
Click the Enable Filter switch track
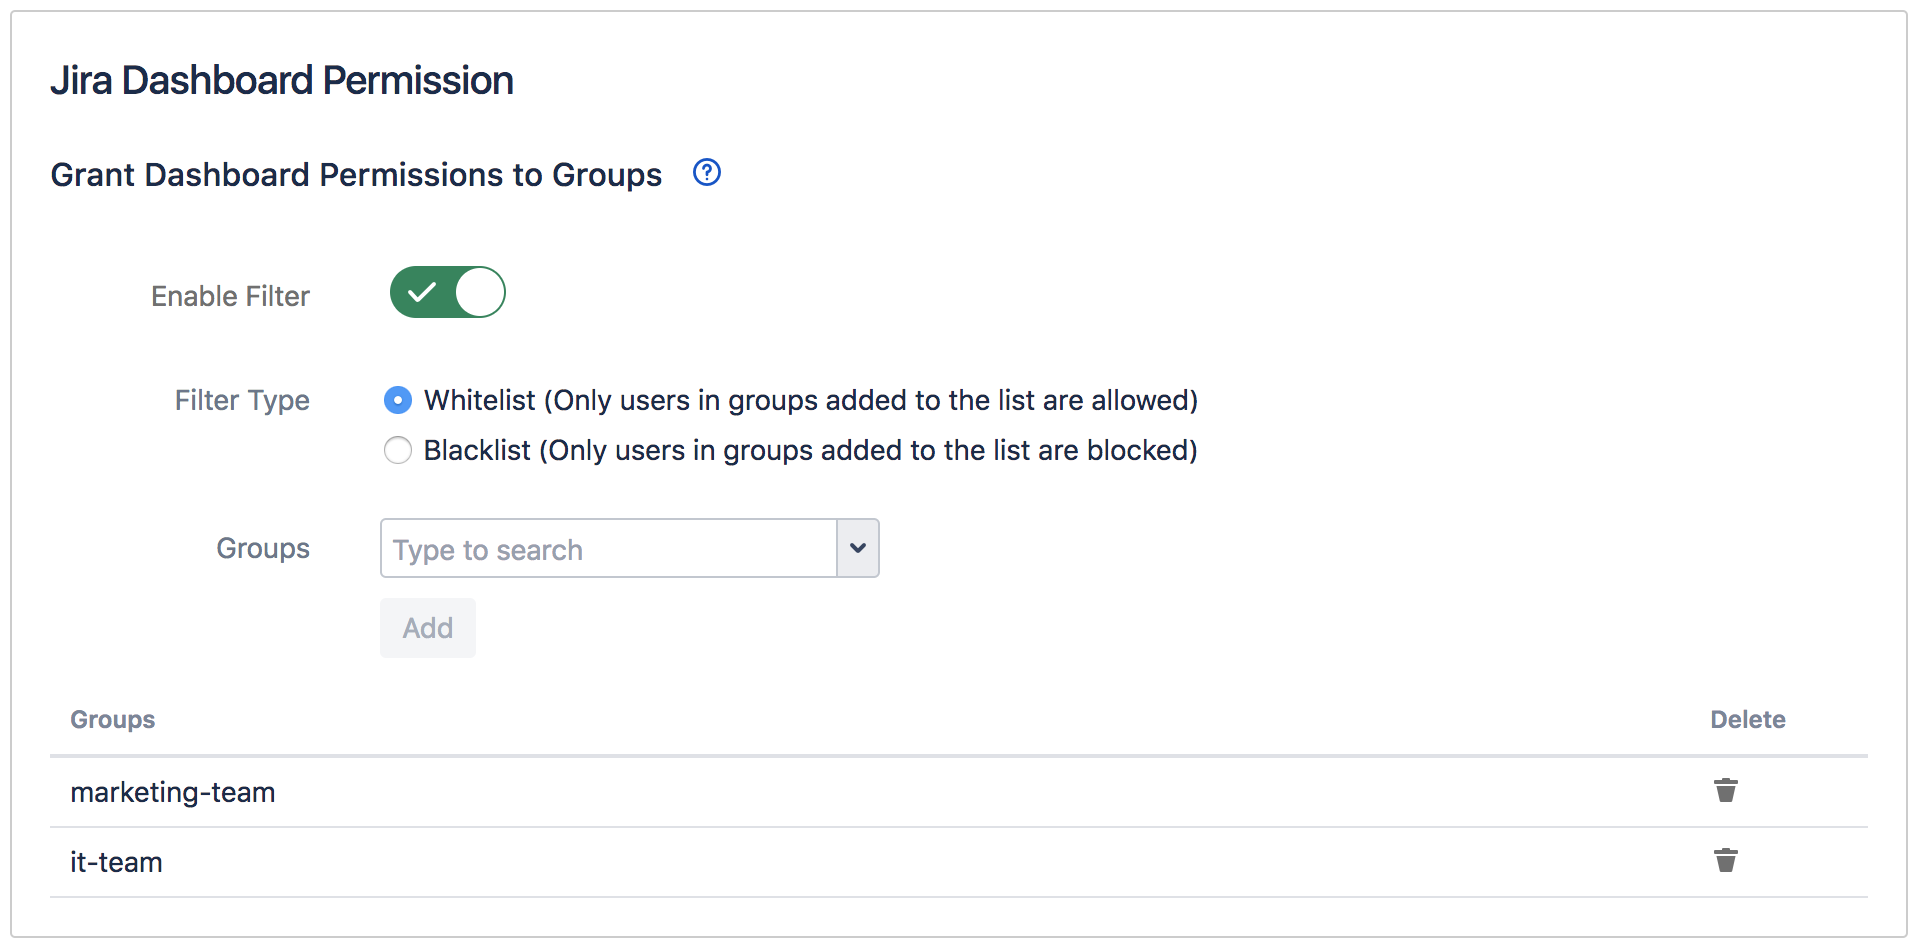[447, 292]
